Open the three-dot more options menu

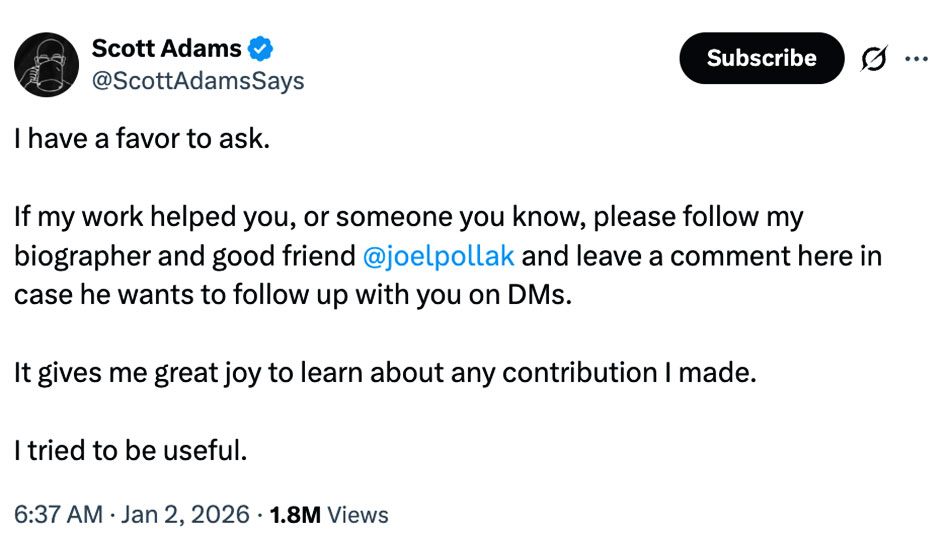point(916,59)
